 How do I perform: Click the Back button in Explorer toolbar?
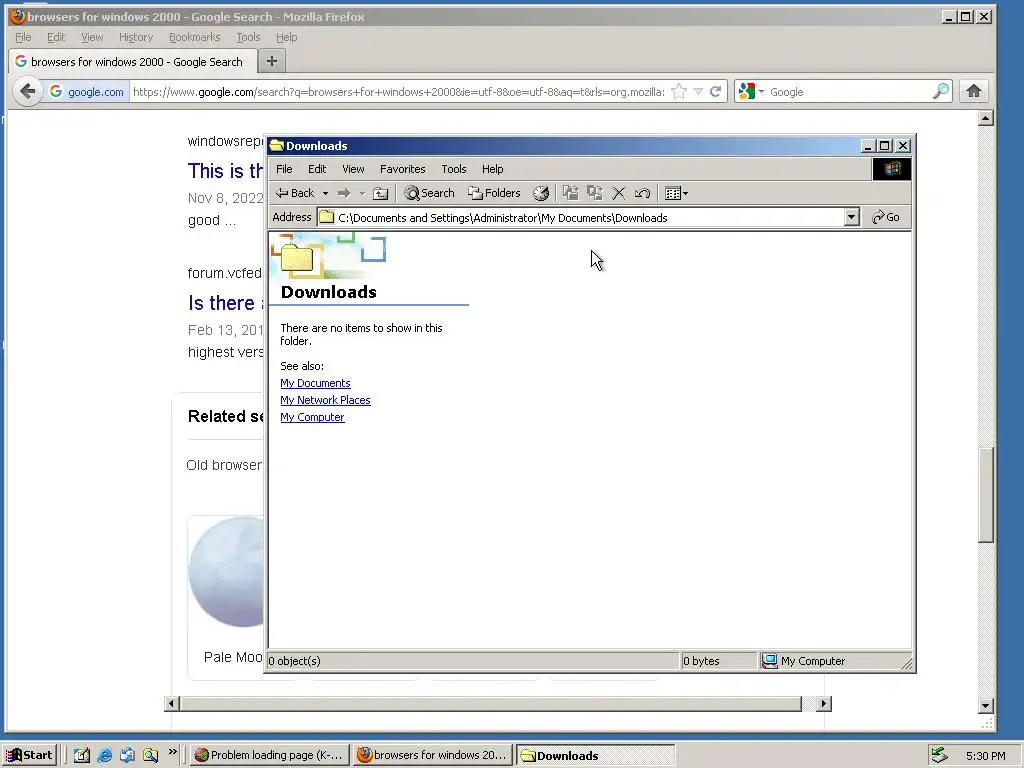(x=295, y=193)
